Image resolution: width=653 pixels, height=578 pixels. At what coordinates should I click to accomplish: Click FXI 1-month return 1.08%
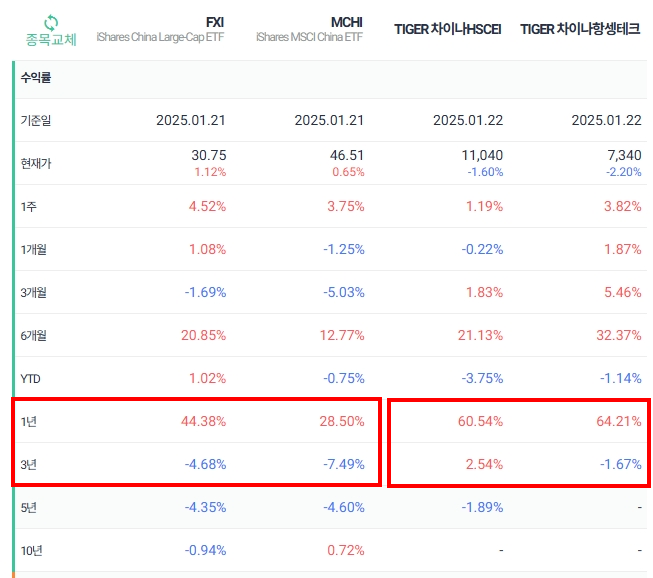(x=207, y=249)
